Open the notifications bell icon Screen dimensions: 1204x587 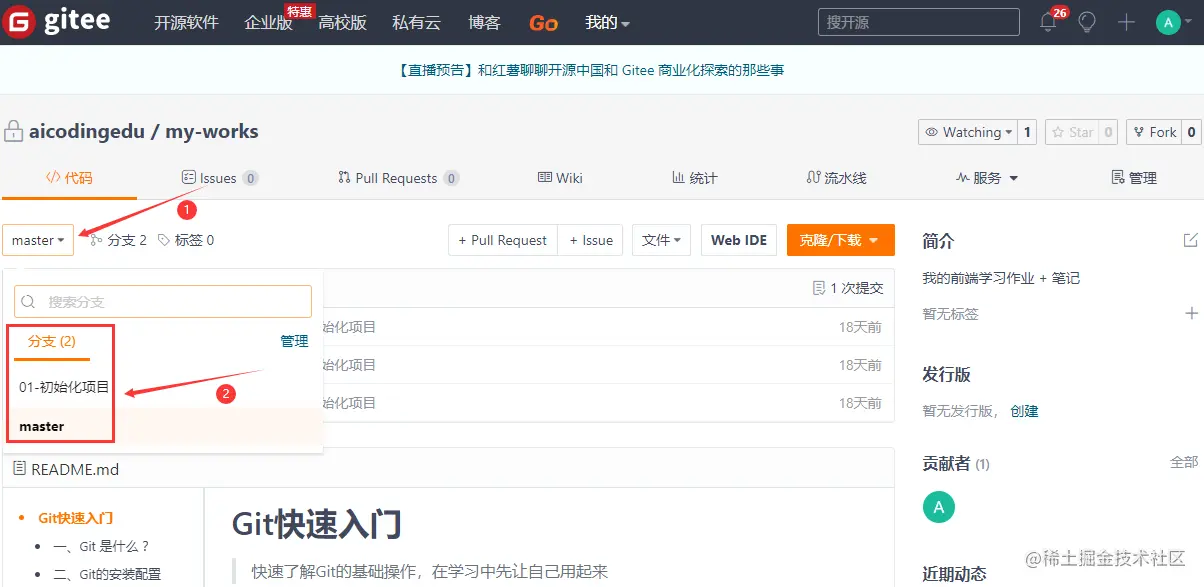point(1048,22)
